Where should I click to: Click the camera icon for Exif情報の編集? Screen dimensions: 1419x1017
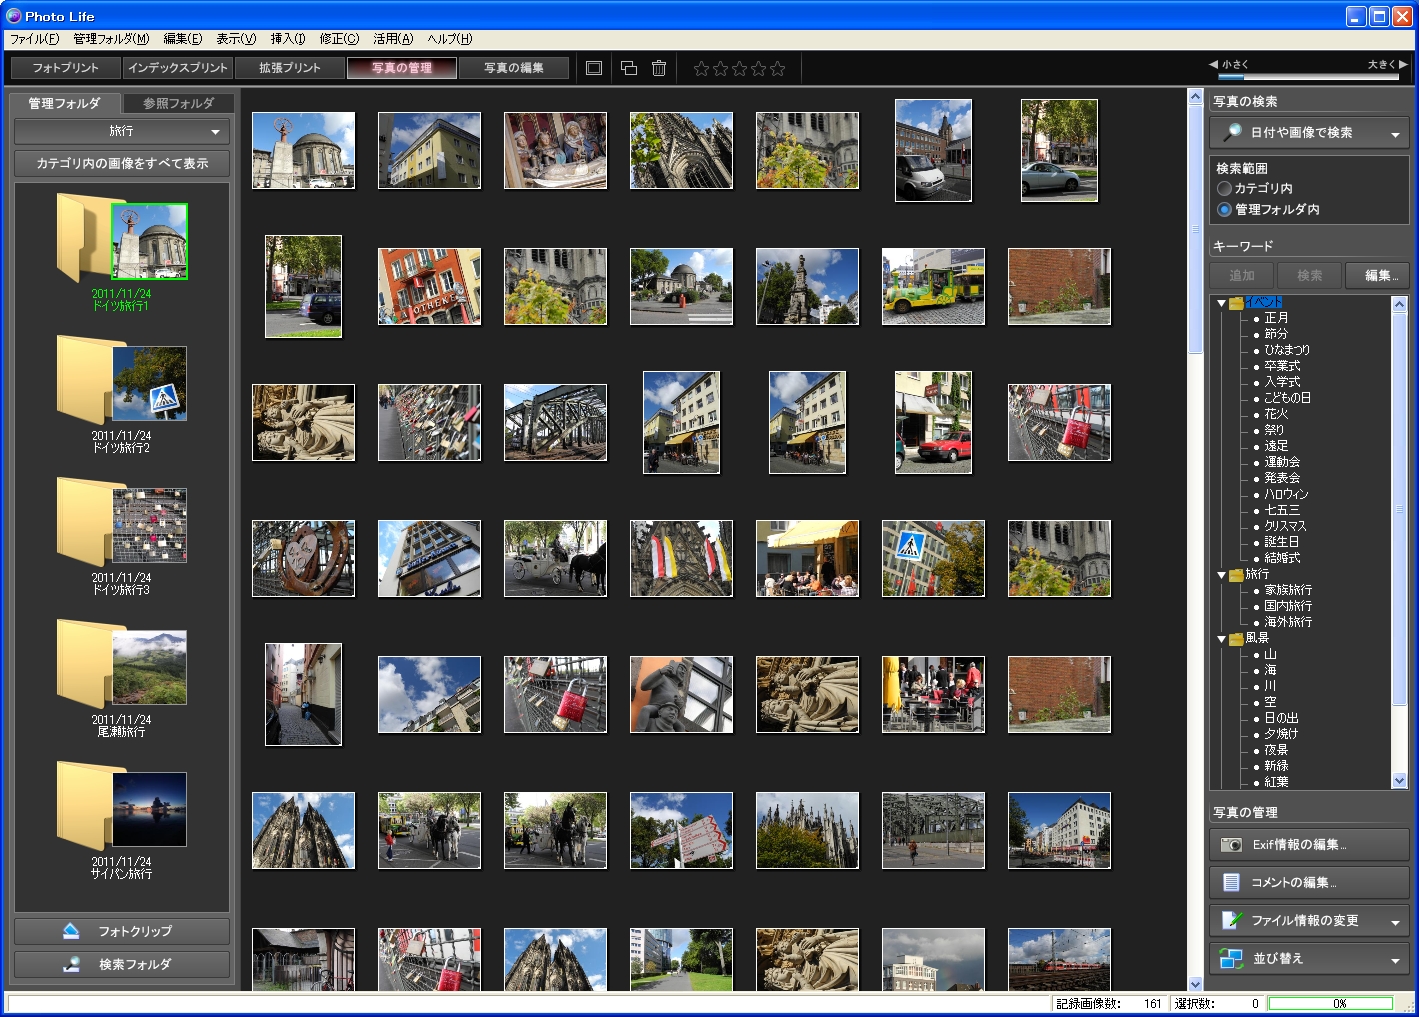(x=1232, y=845)
